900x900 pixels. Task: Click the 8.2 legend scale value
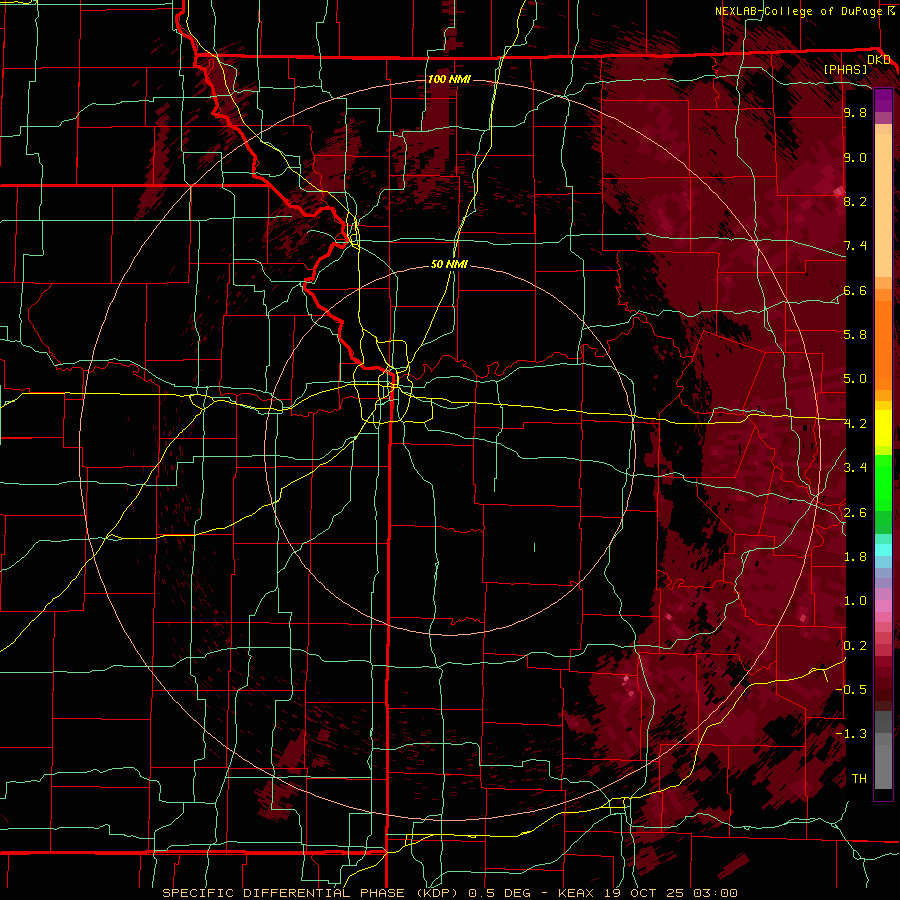(855, 201)
